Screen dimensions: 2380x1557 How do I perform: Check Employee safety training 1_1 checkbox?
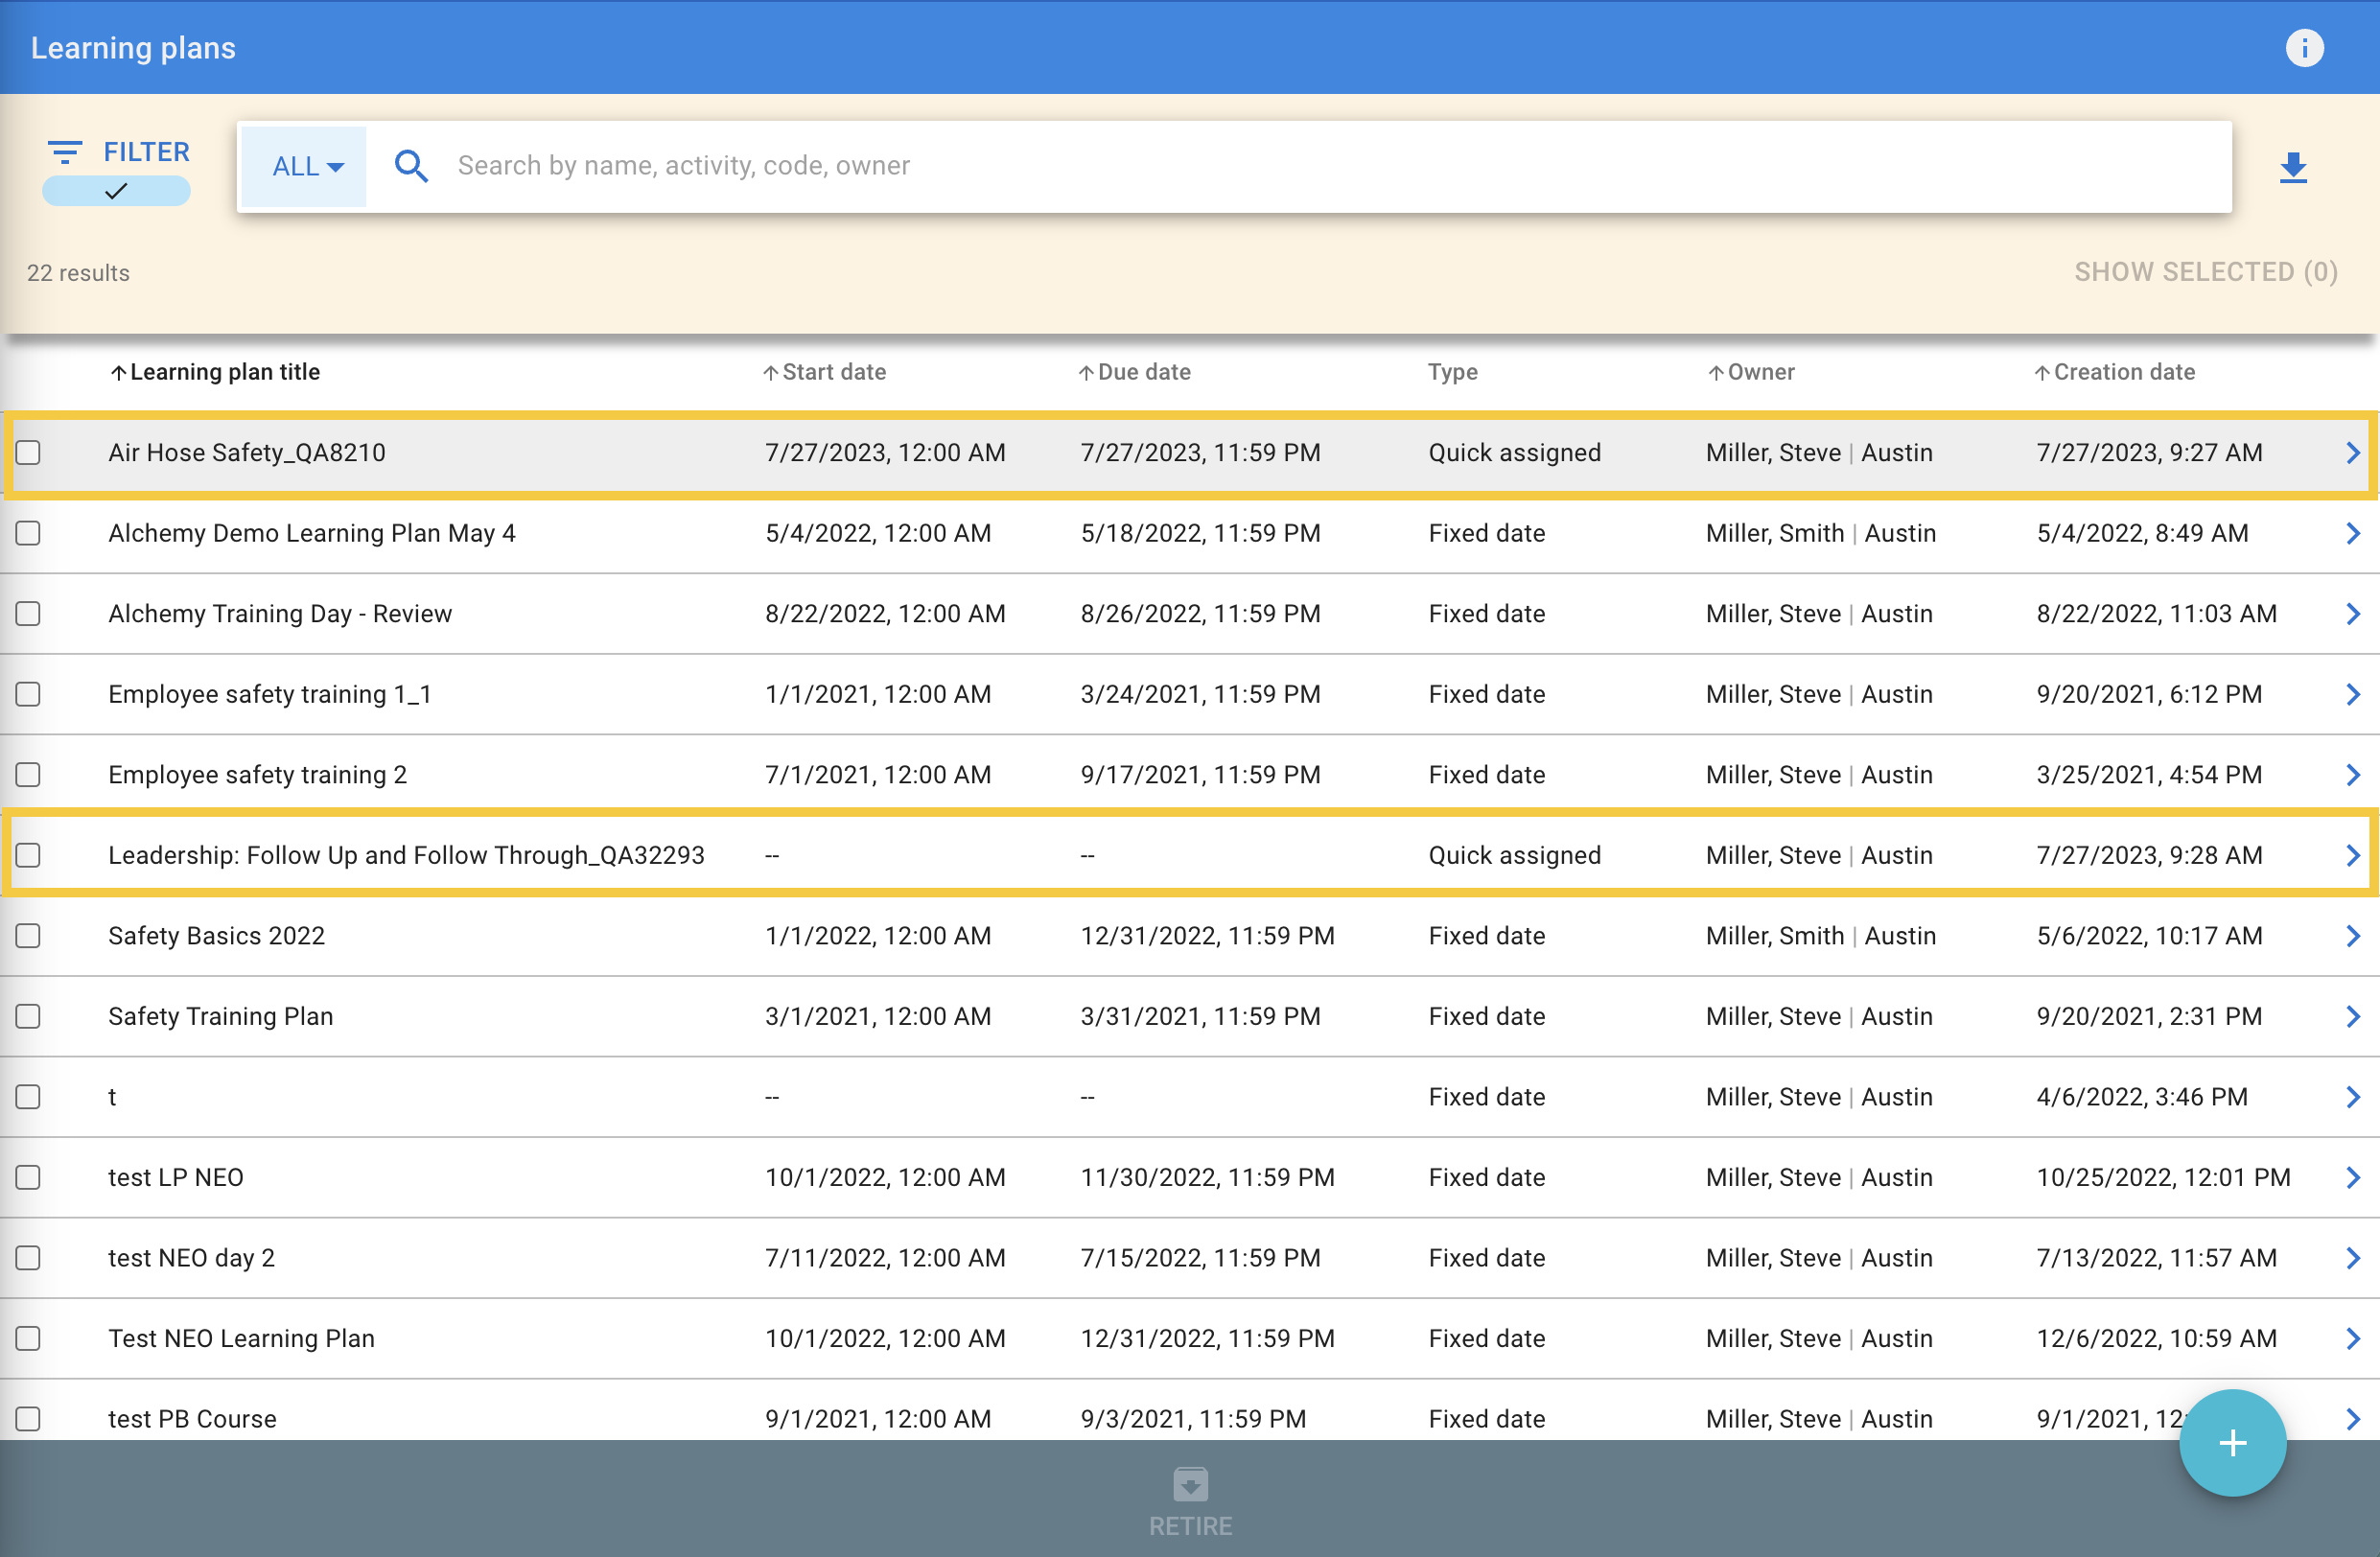pos(28,695)
